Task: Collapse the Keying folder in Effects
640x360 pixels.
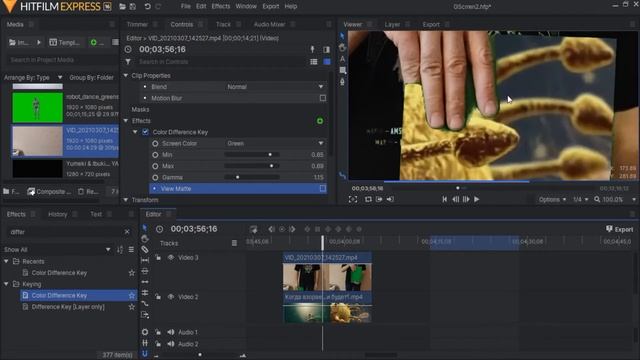Action: pos(6,284)
